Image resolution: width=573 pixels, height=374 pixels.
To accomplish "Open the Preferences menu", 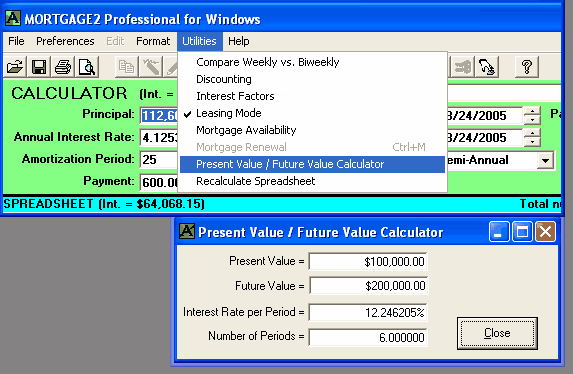I will pyautogui.click(x=65, y=41).
